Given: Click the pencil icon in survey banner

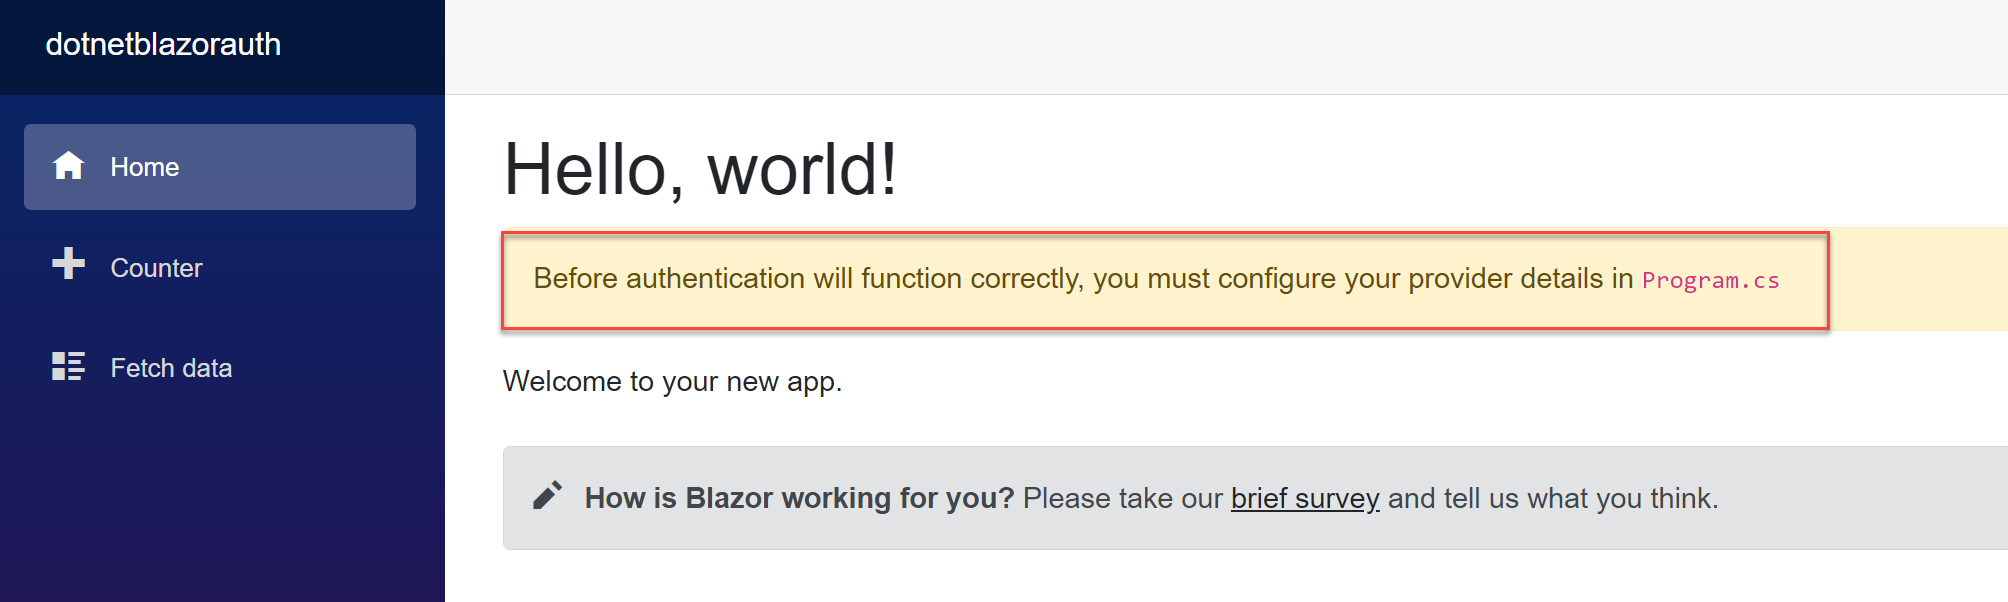Looking at the screenshot, I should tap(547, 495).
